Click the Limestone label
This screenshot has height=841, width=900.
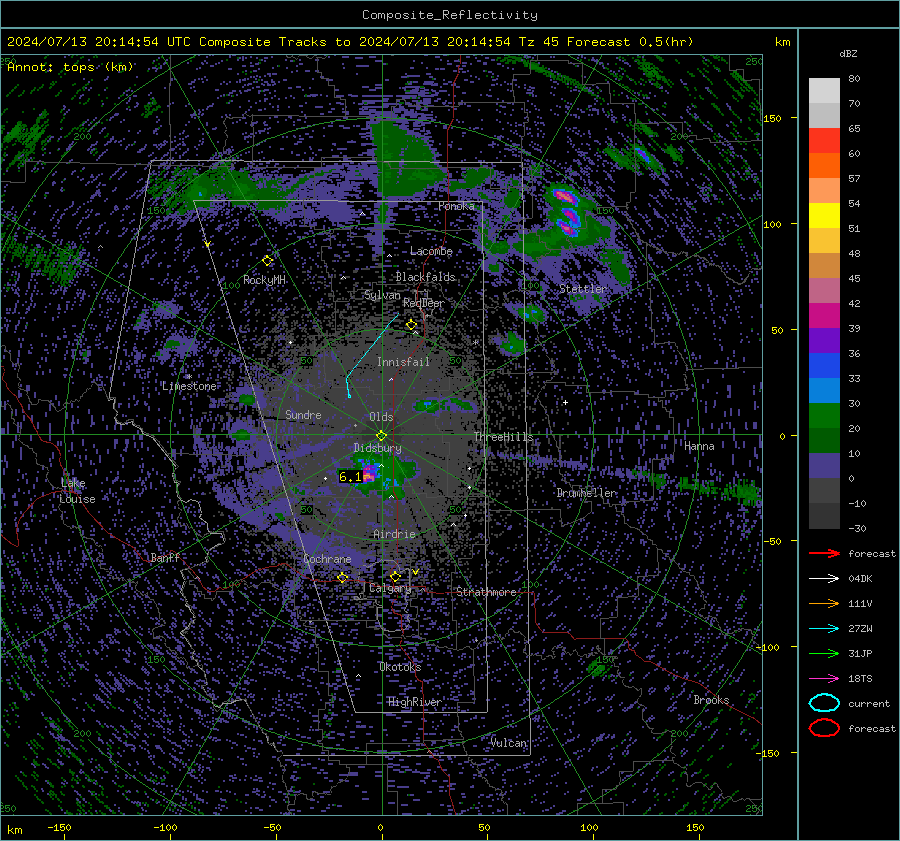(x=189, y=386)
